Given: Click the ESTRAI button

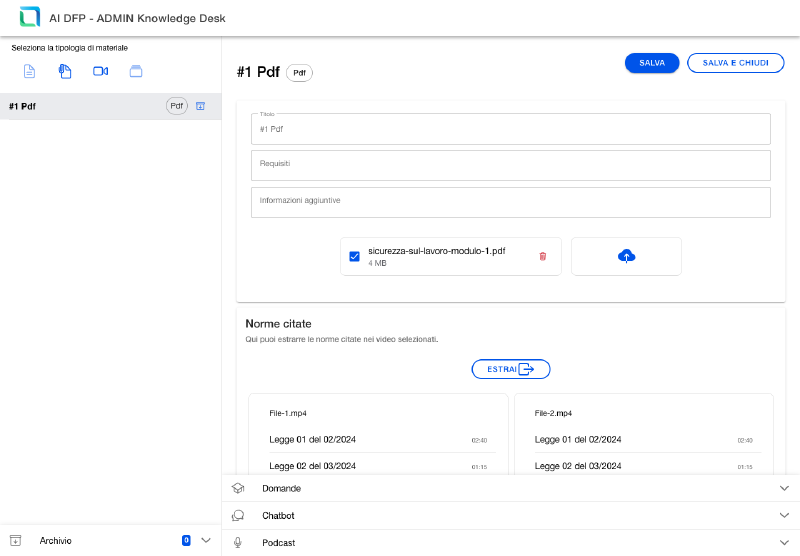Looking at the screenshot, I should point(511,369).
